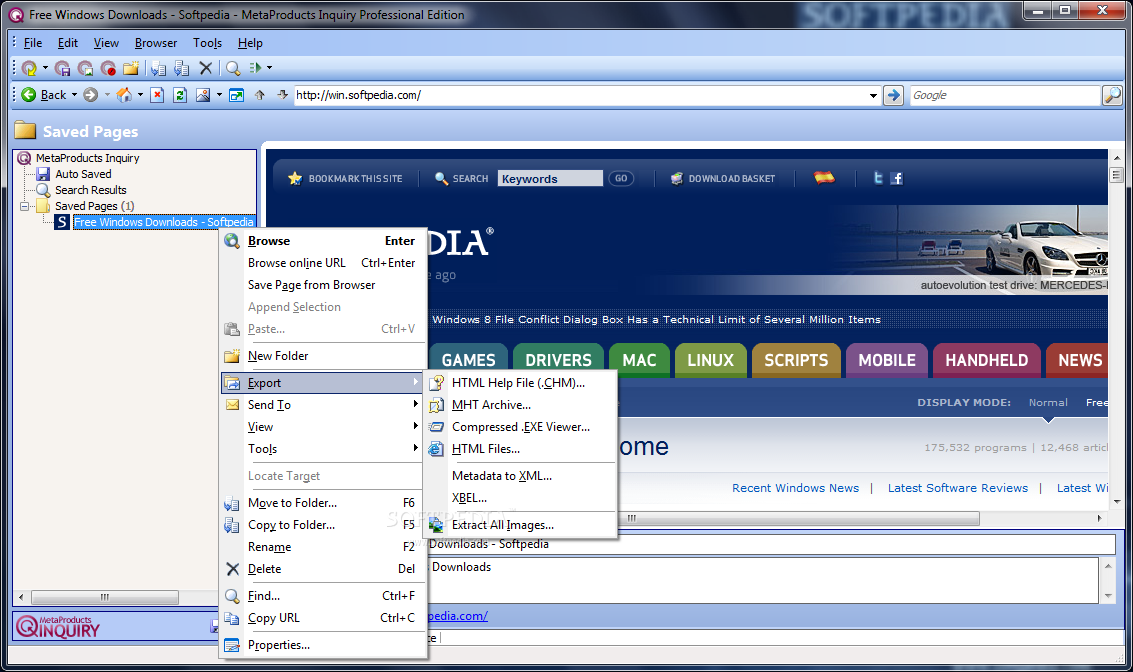Choose Rename in the context menu
The width and height of the screenshot is (1133, 672).
click(x=322, y=547)
